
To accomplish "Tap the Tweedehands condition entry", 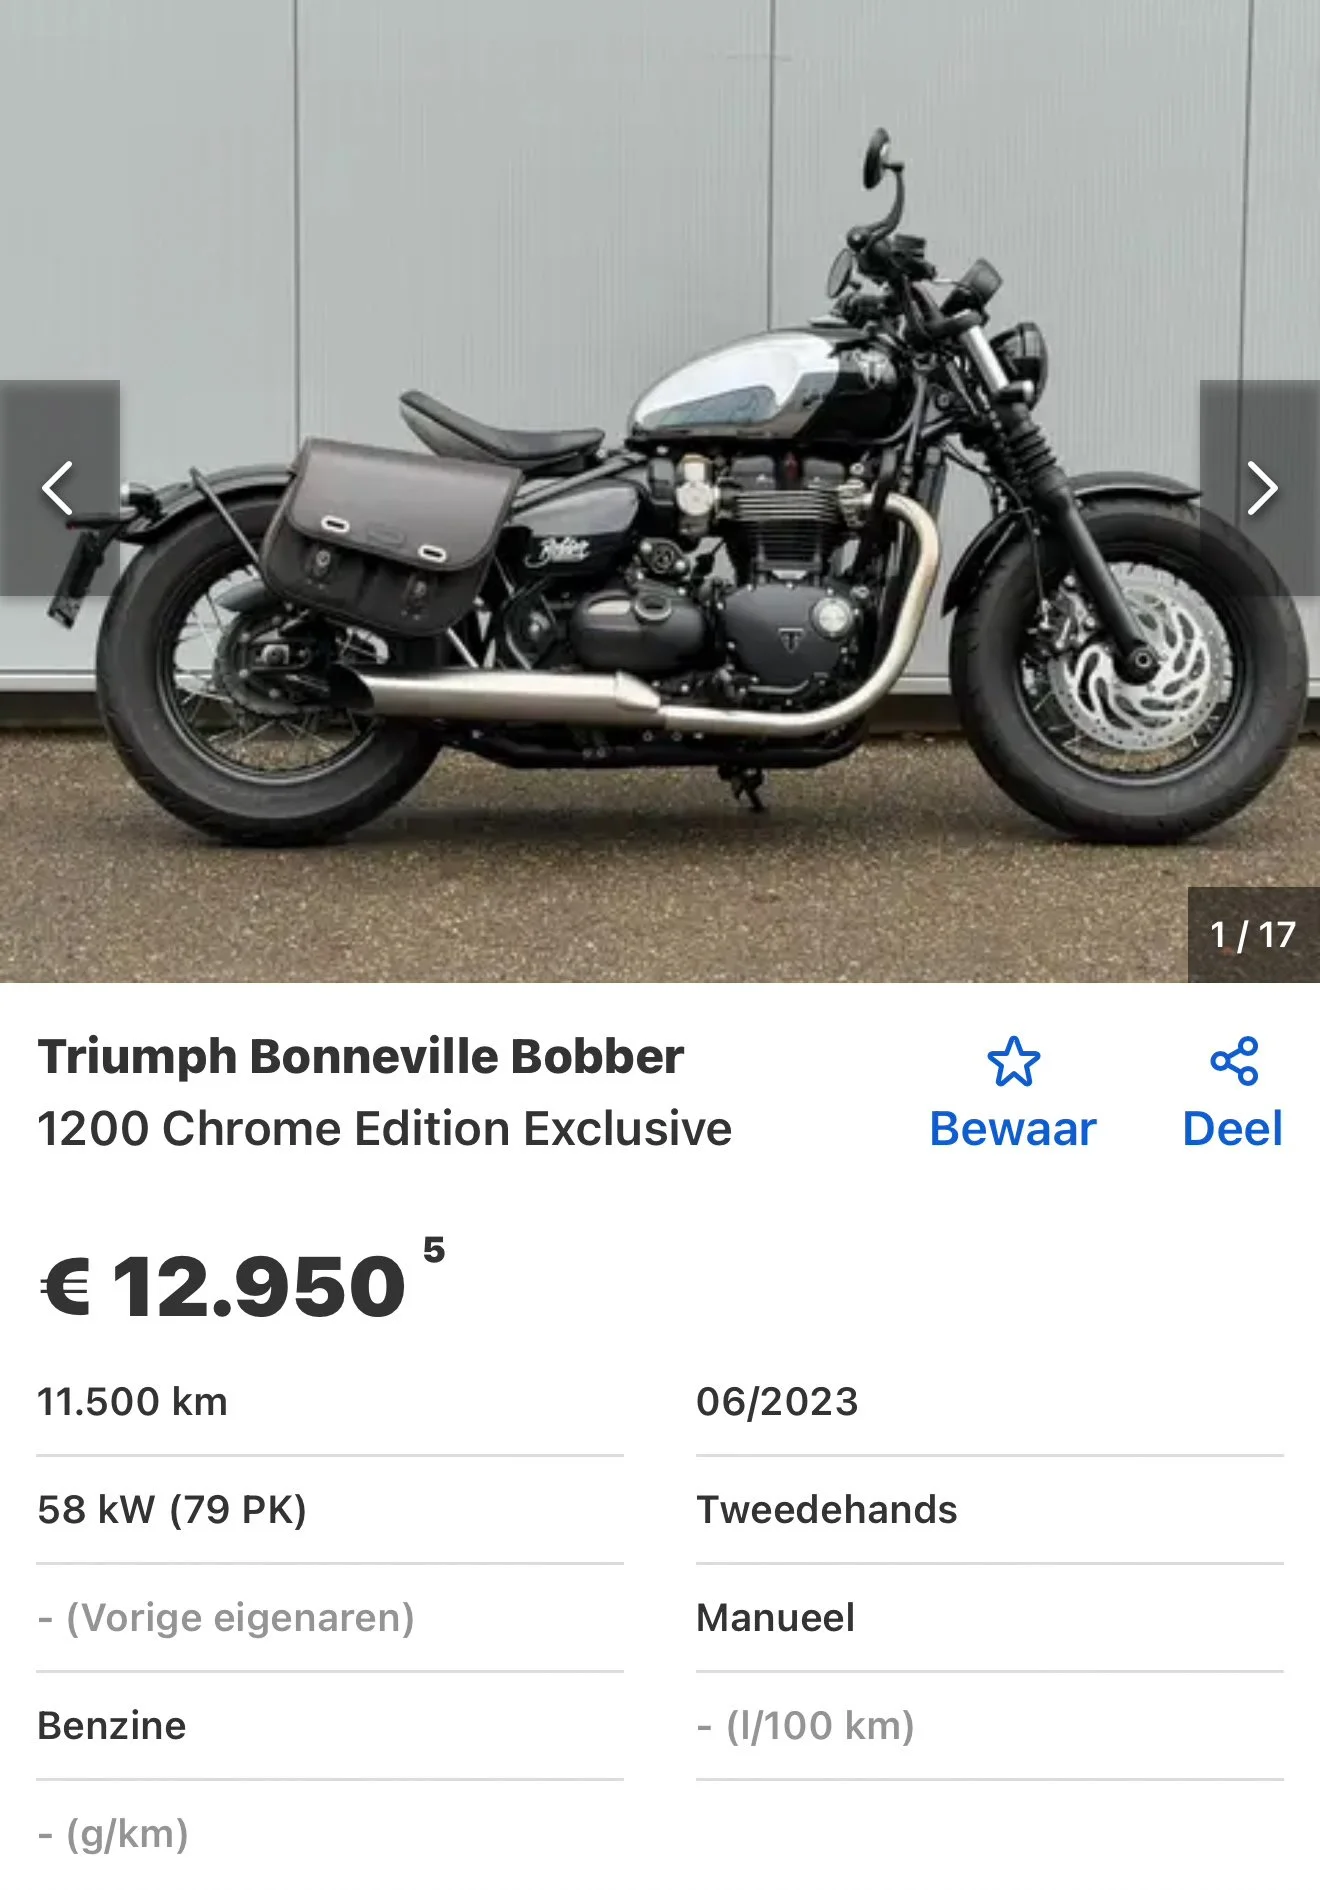I will click(x=990, y=1510).
